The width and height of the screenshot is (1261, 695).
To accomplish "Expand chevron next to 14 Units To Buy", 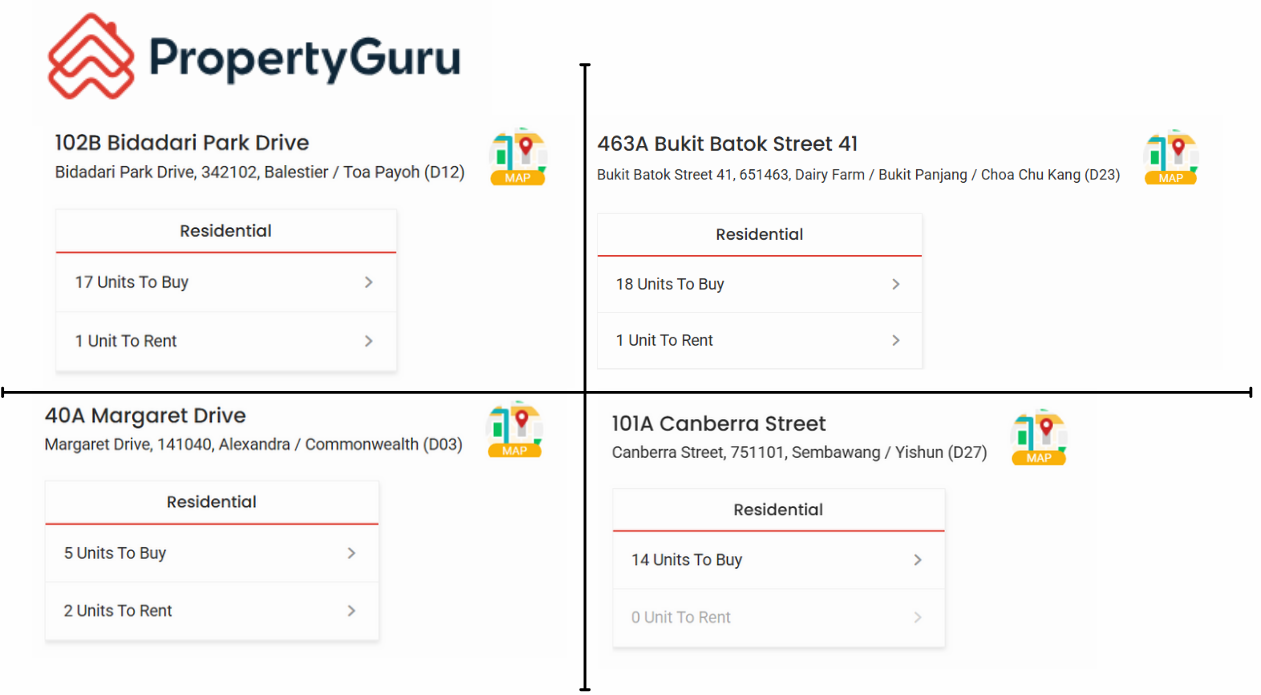I will click(918, 560).
